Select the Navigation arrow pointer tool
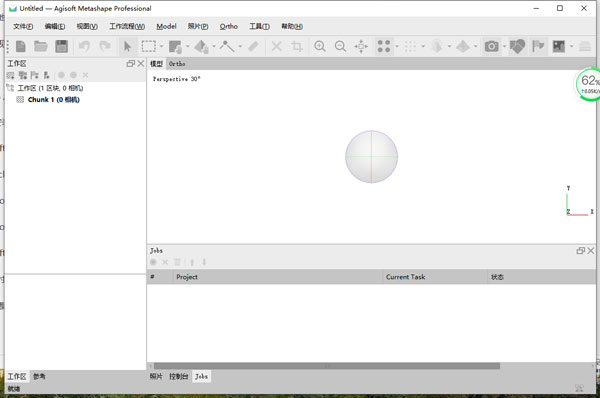The image size is (600, 398). pos(127,46)
